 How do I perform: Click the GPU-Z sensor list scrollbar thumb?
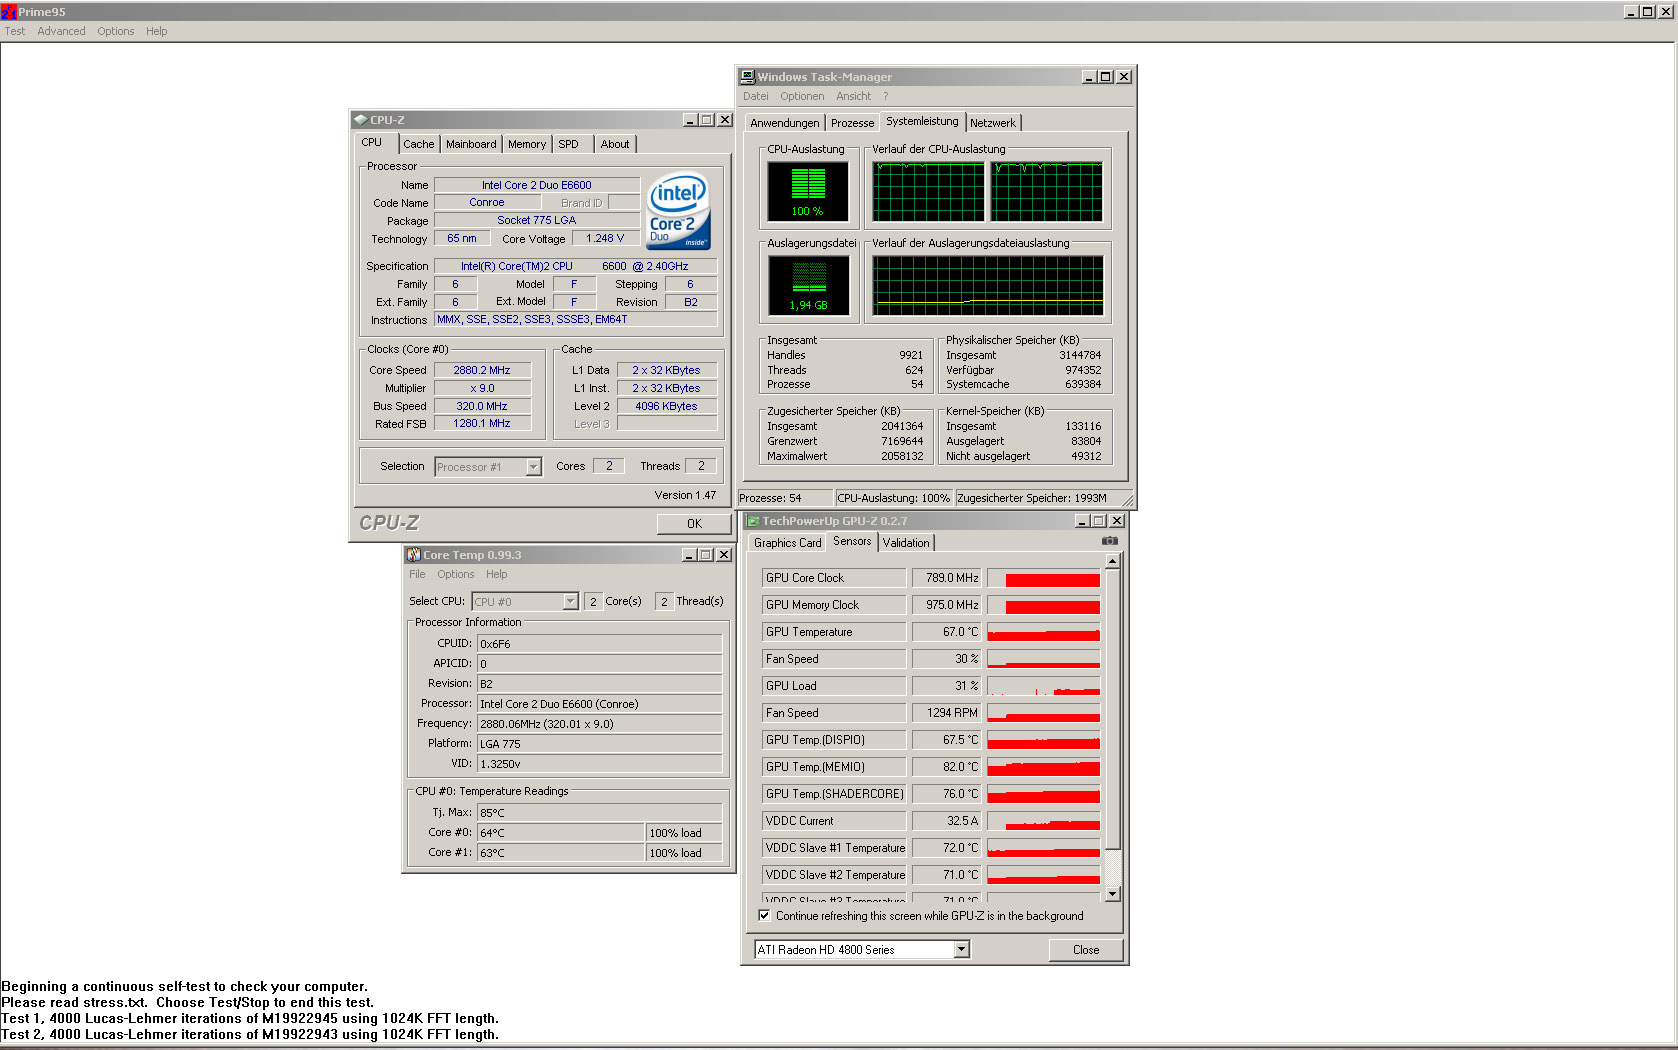point(1112,709)
